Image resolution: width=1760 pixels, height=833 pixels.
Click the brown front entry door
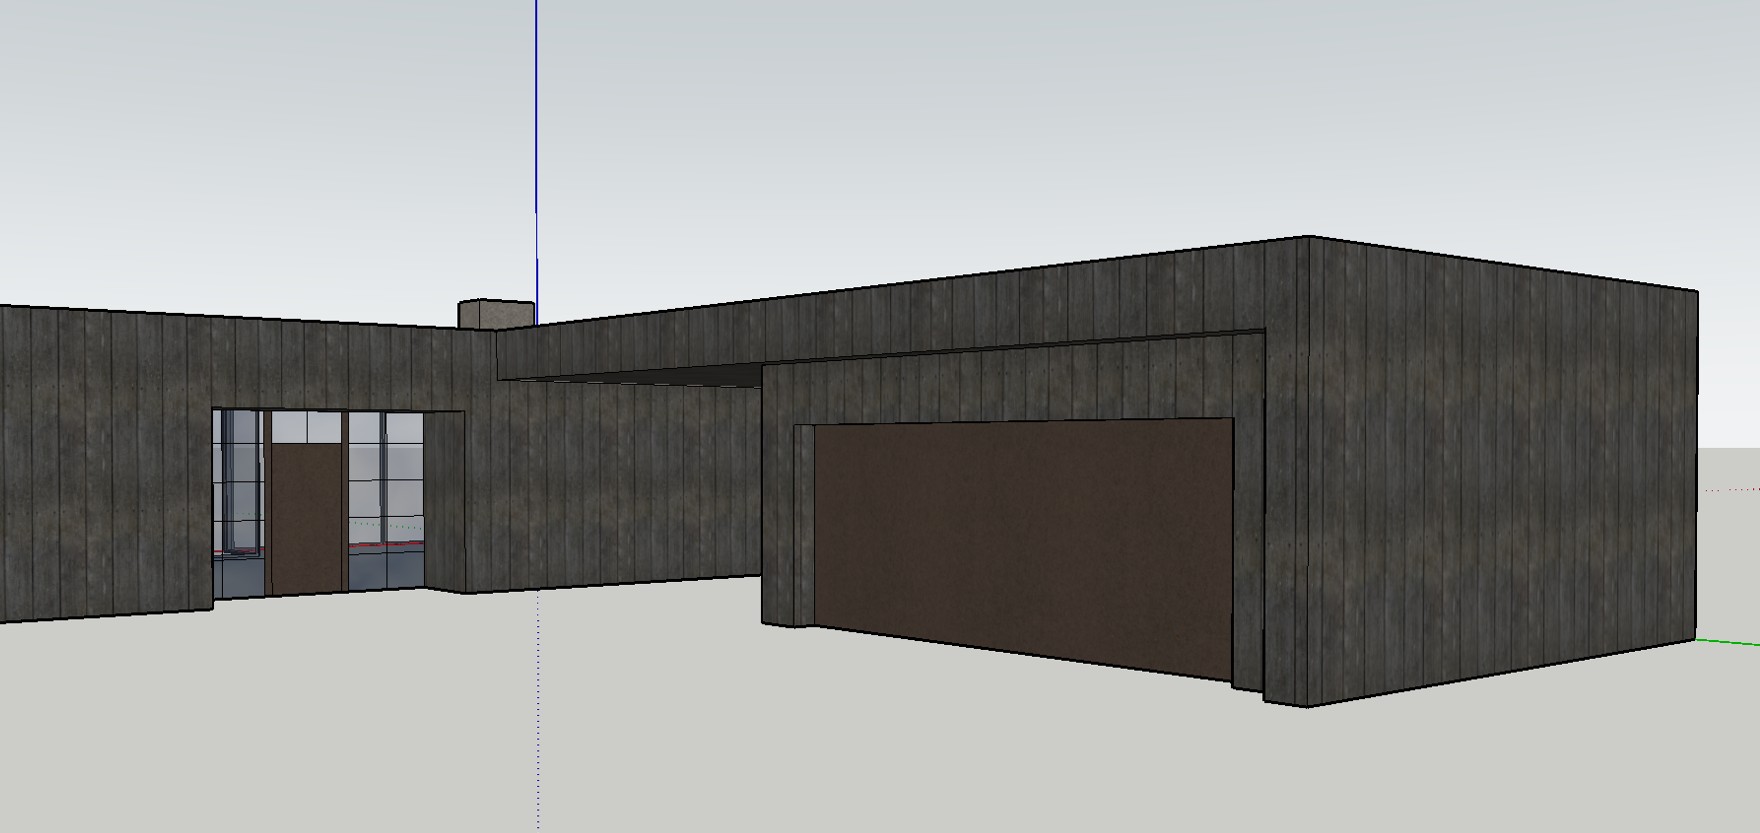tap(307, 518)
